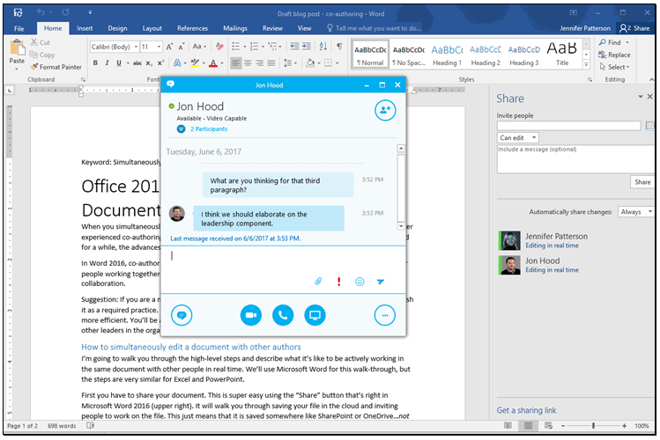Image resolution: width=660 pixels, height=440 pixels.
Task: Switch to the Review ribbon tab
Action: 272,28
